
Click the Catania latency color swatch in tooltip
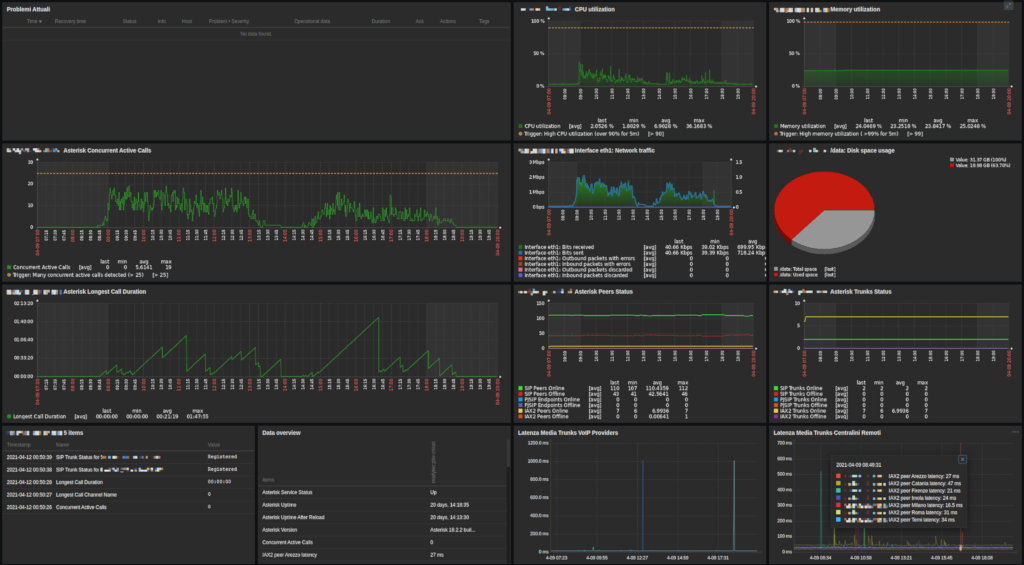pyautogui.click(x=839, y=483)
